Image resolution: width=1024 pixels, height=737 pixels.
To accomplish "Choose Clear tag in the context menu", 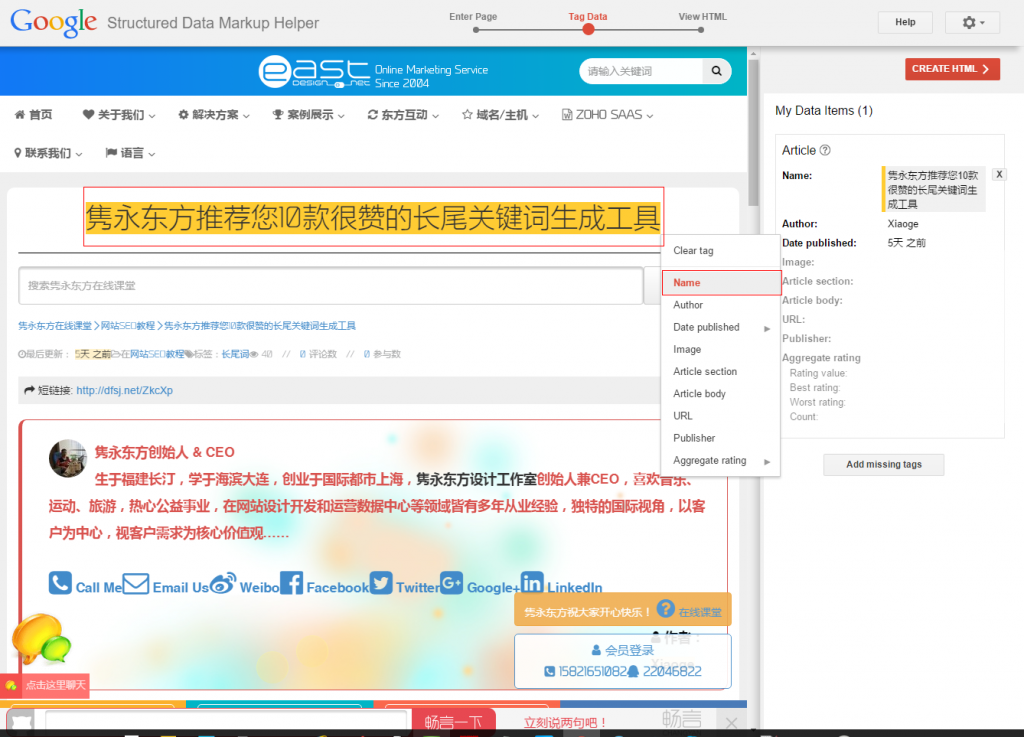I will pos(693,251).
